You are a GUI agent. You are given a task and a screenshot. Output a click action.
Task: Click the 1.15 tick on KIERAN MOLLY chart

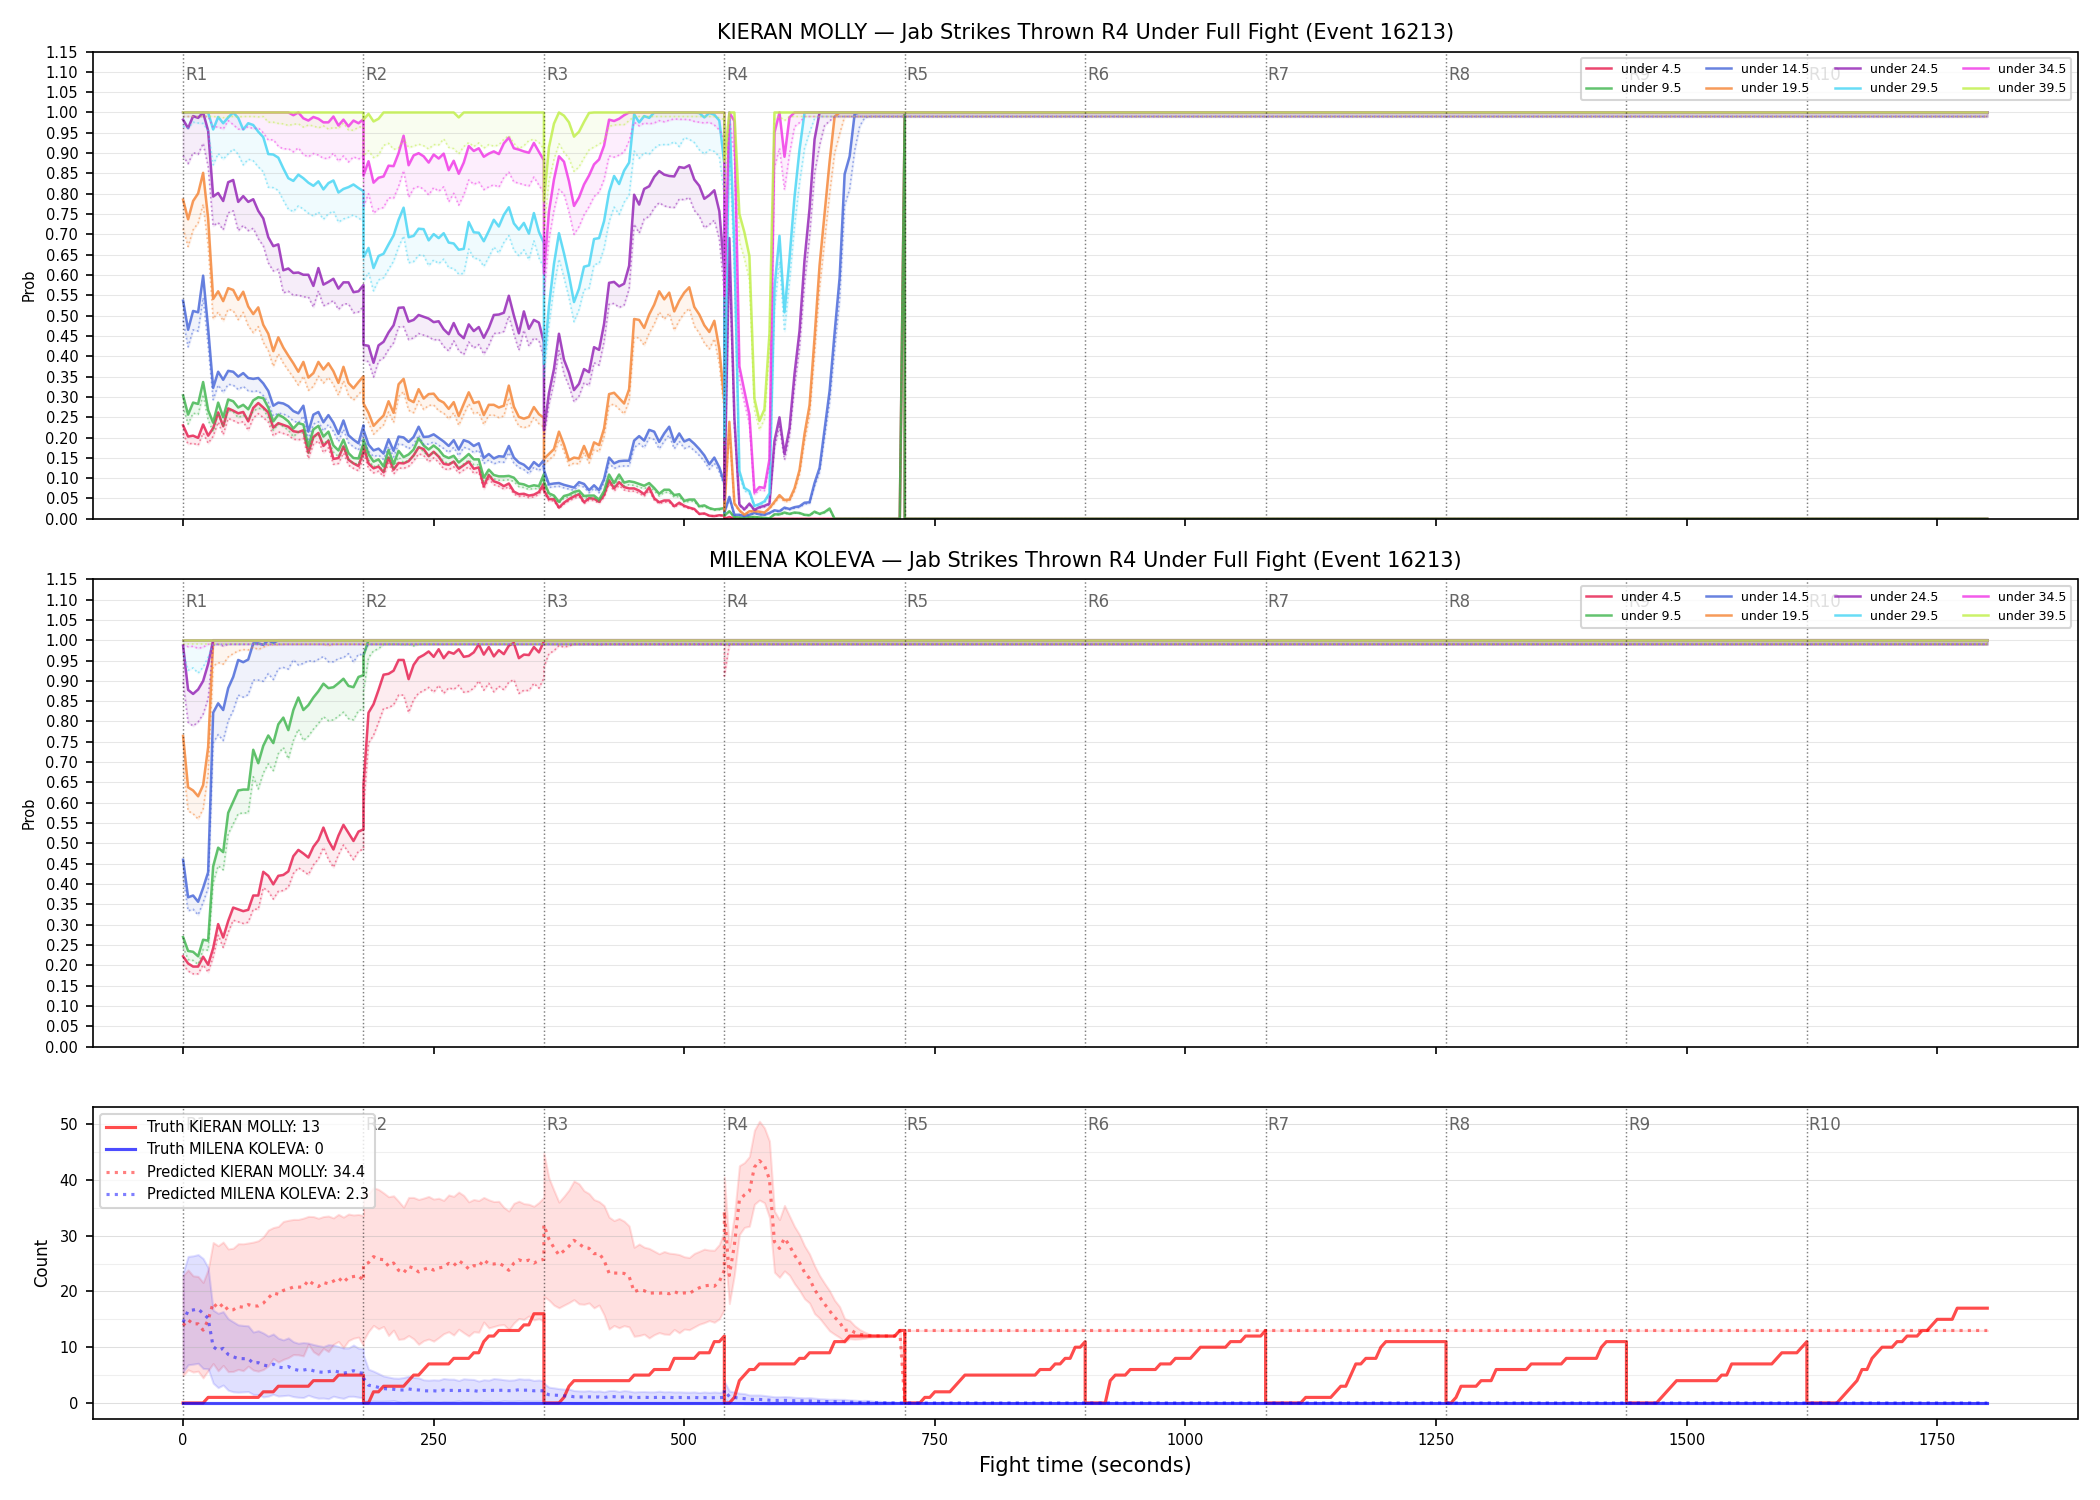point(61,52)
